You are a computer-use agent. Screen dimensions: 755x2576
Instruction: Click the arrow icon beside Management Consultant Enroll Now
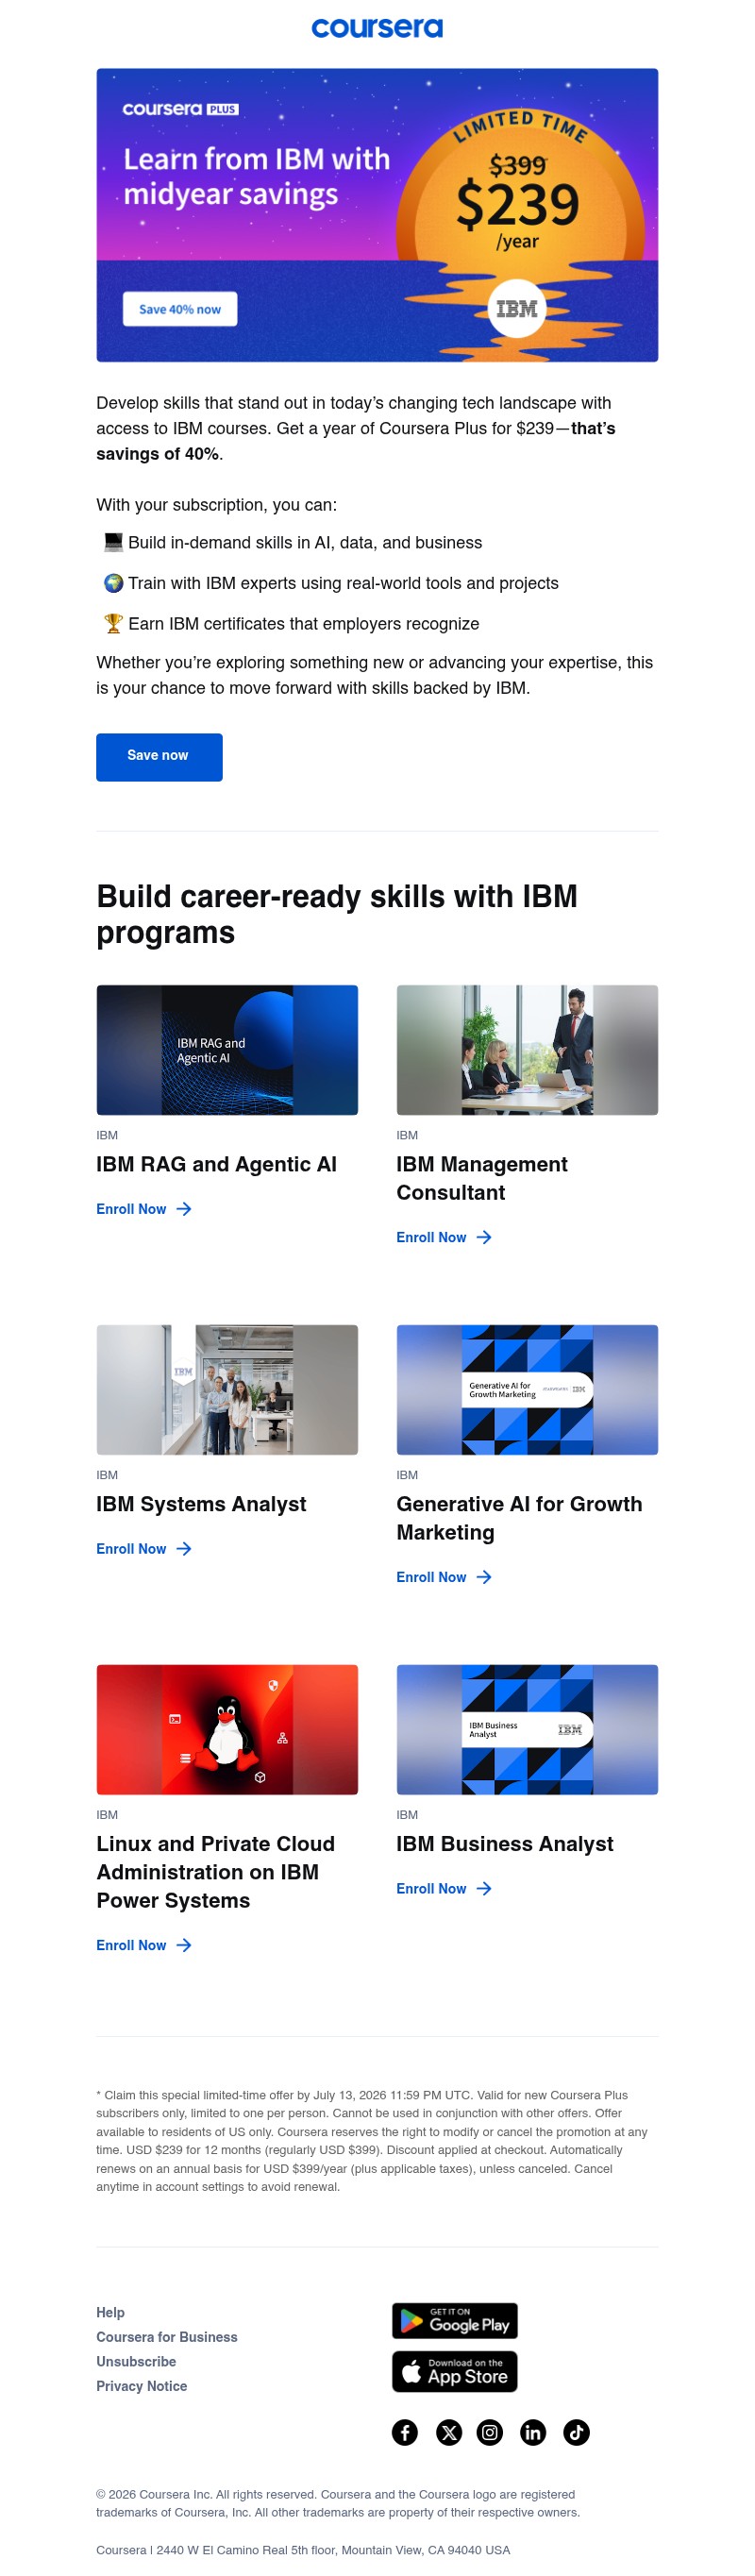tap(484, 1237)
